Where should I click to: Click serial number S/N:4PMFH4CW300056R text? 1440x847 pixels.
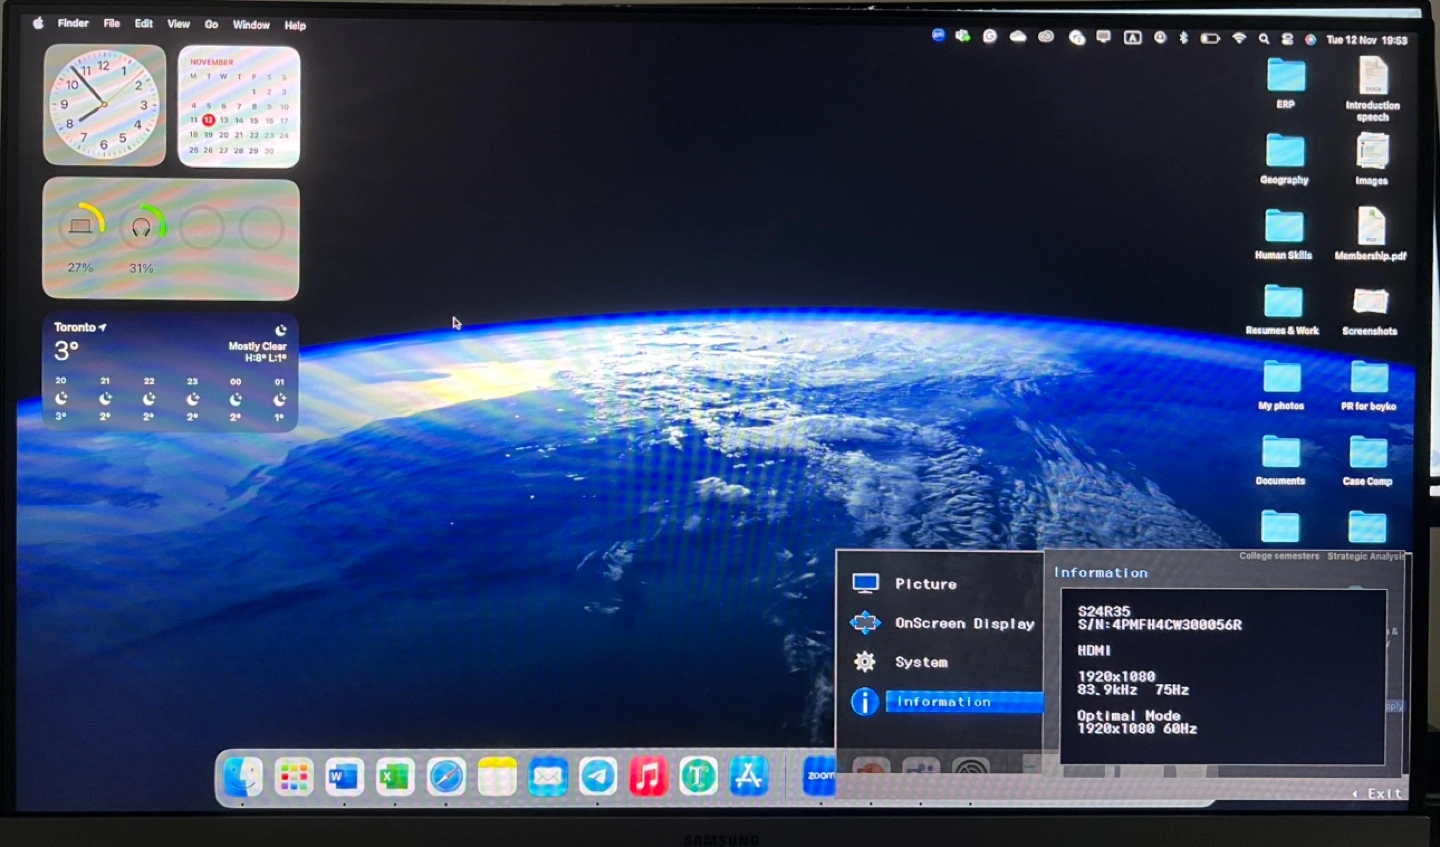point(1160,625)
